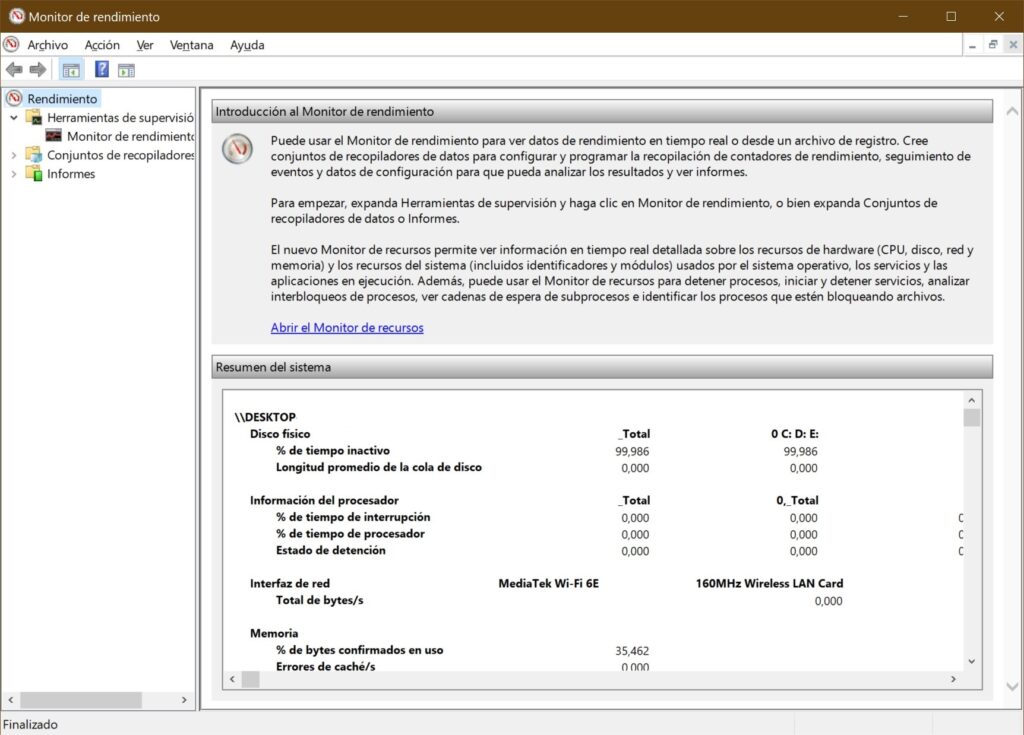Open help with the question mark icon
Screen dimensions: 1024x735
pos(101,69)
